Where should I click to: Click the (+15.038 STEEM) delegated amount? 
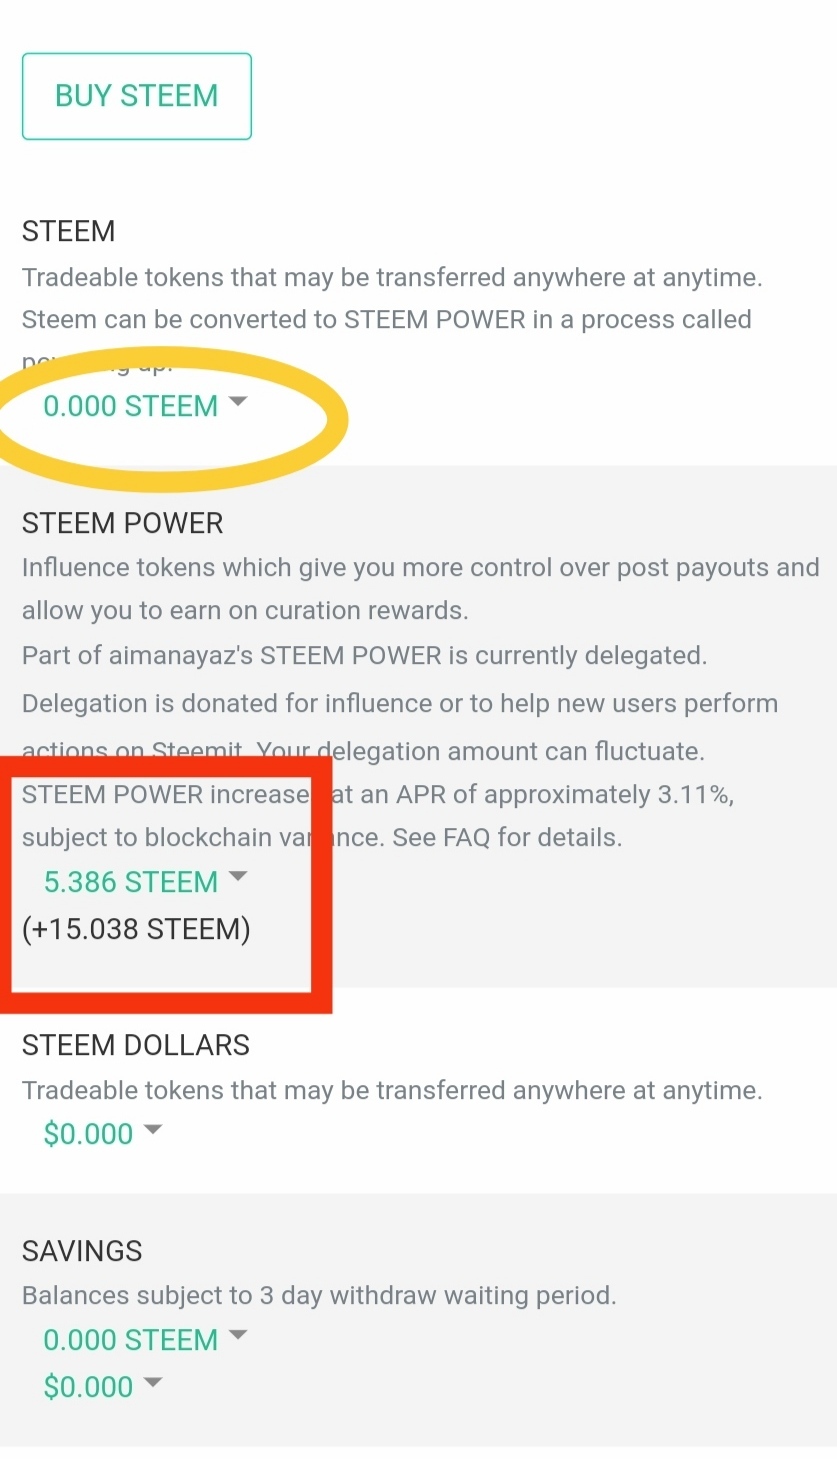(x=136, y=929)
